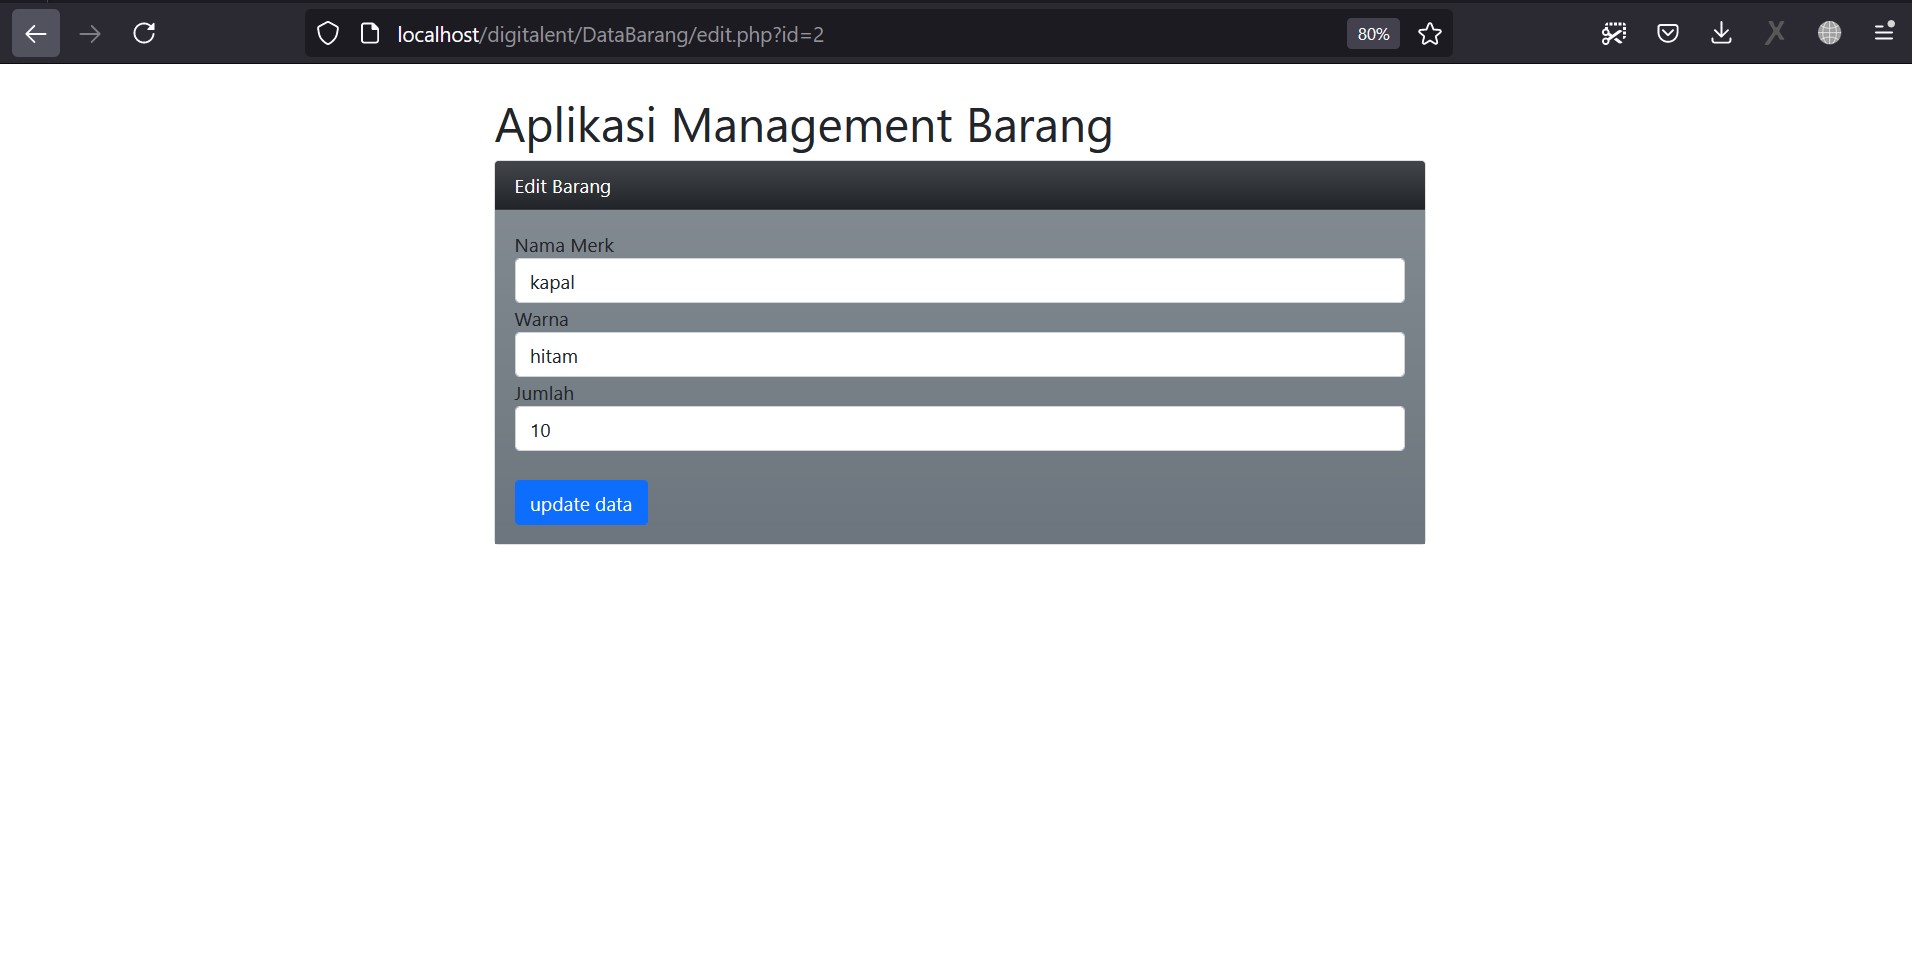This screenshot has height=970, width=1912.
Task: Click the Edit Barang card header
Action: 959,186
